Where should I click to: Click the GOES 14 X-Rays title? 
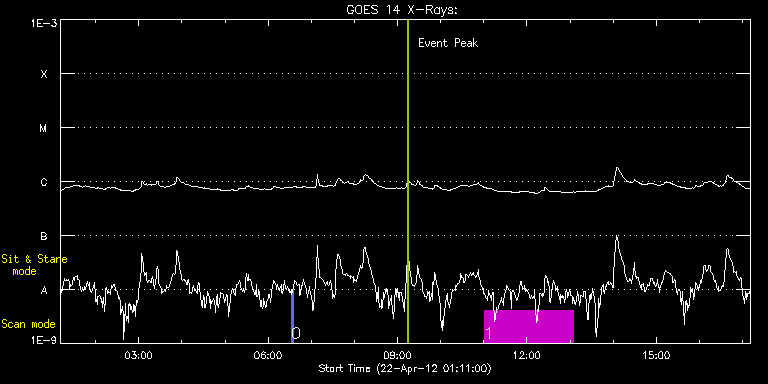click(x=401, y=10)
